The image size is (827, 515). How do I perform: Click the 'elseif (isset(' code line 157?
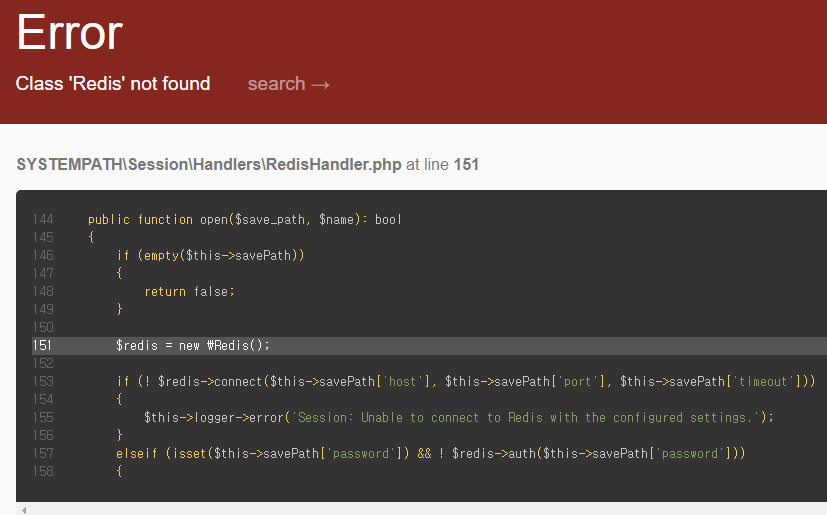pyautogui.click(x=430, y=453)
